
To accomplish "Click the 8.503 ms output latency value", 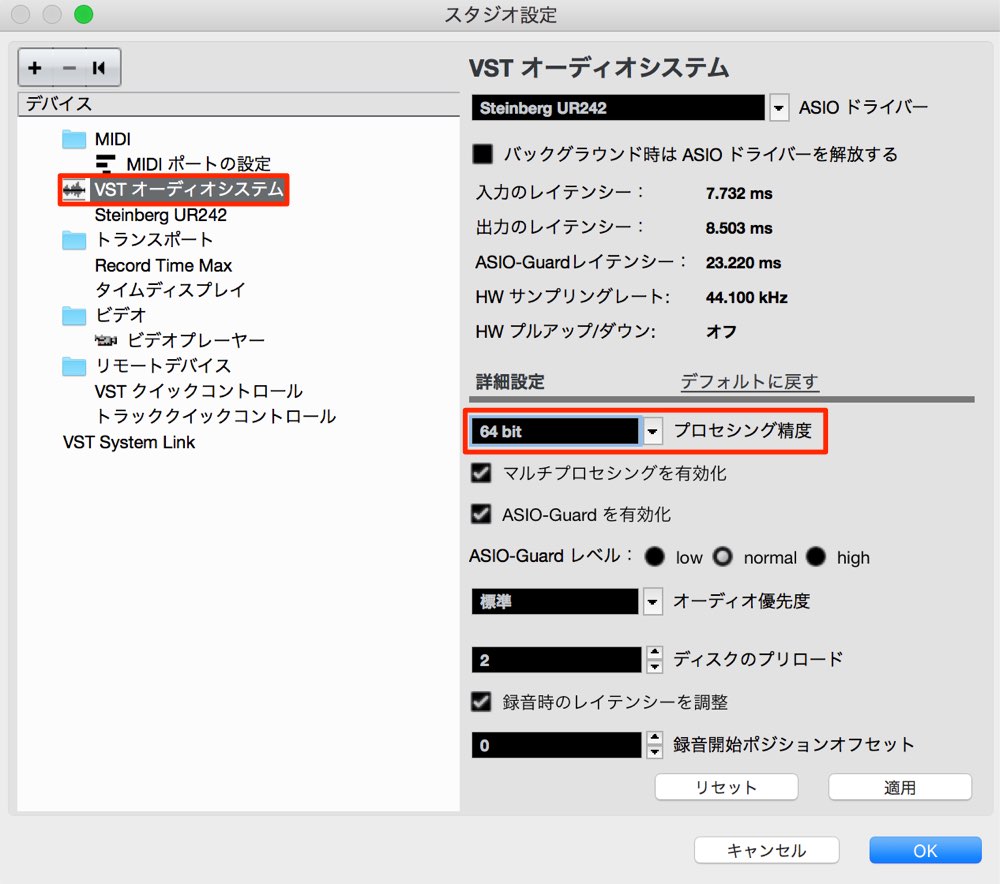I will (x=739, y=228).
